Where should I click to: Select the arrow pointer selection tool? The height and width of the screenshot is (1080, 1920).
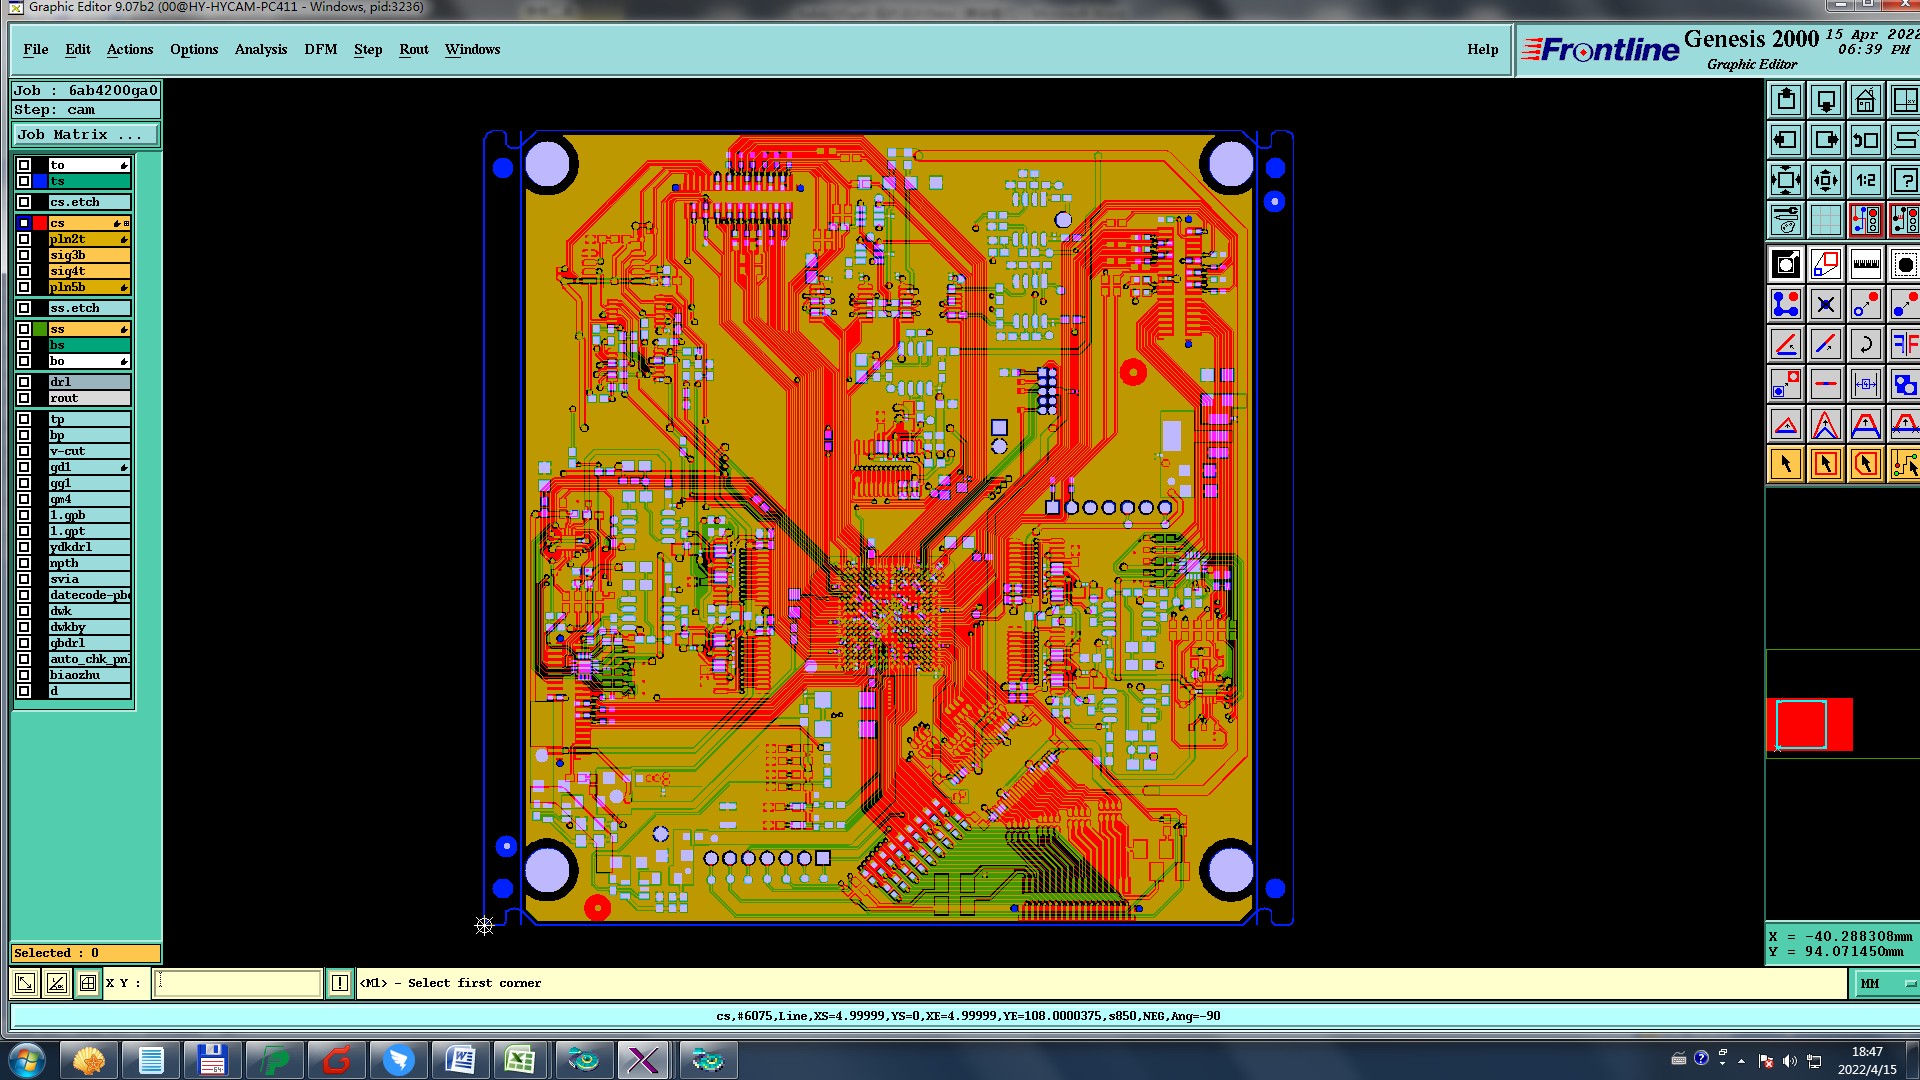(1785, 464)
